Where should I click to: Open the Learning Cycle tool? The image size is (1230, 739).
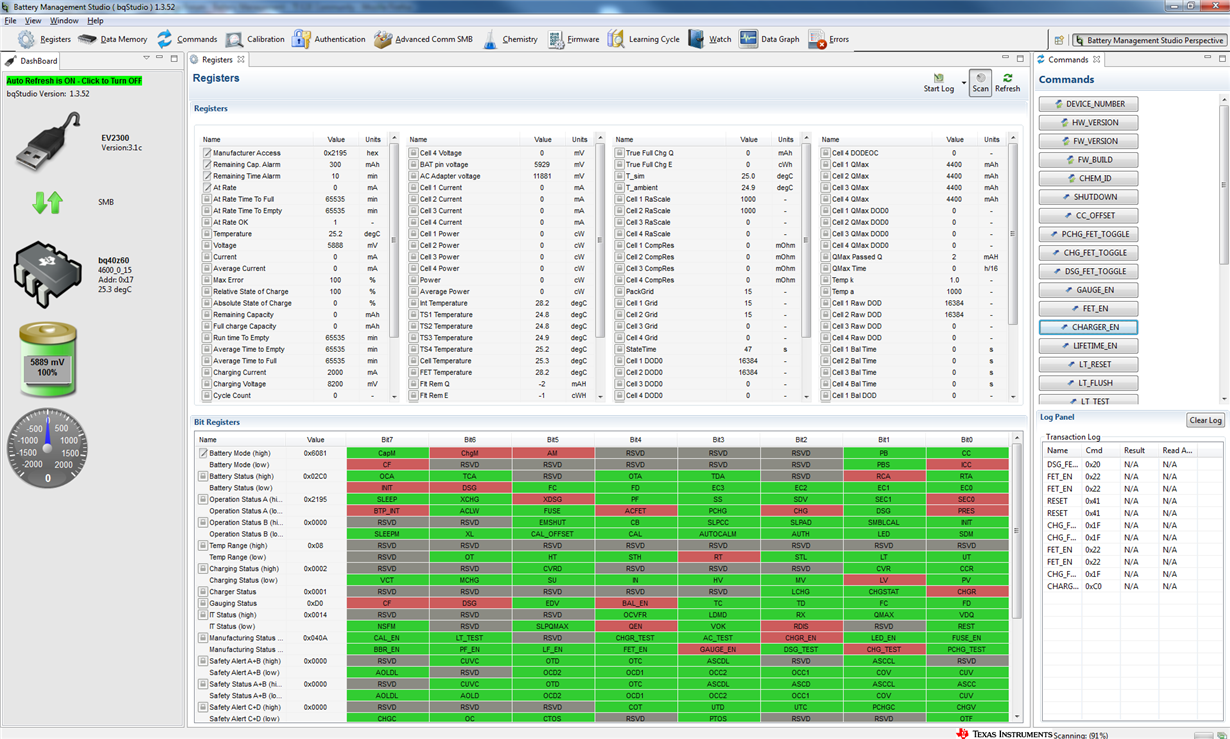coord(643,40)
